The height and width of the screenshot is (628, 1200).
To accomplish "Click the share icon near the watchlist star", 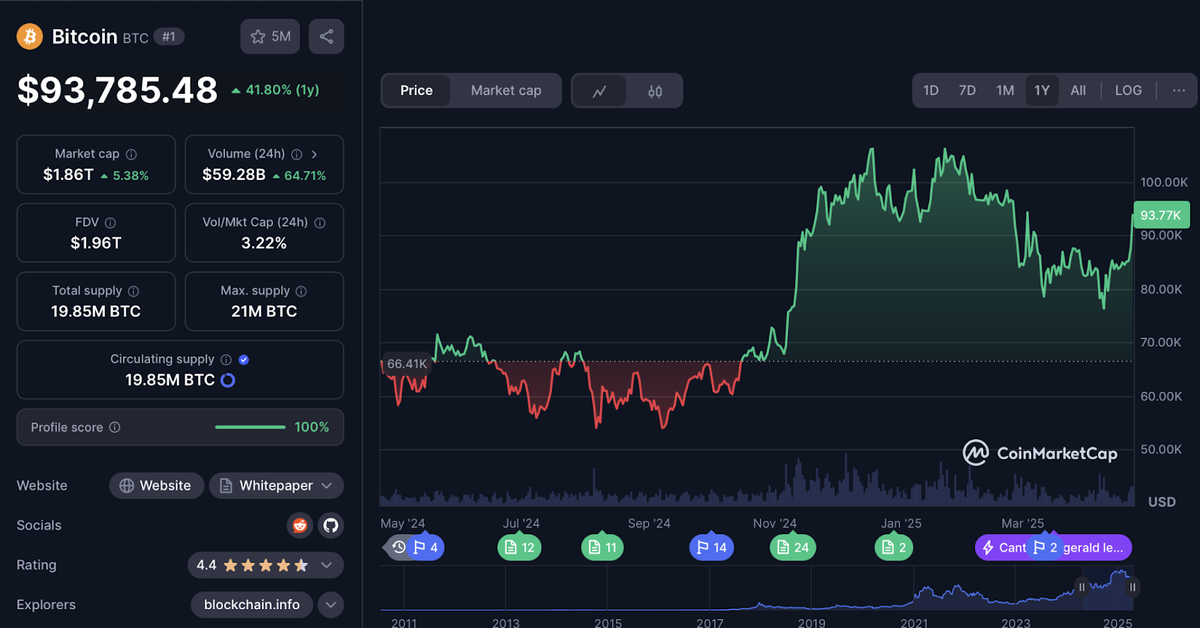I will pos(326,36).
